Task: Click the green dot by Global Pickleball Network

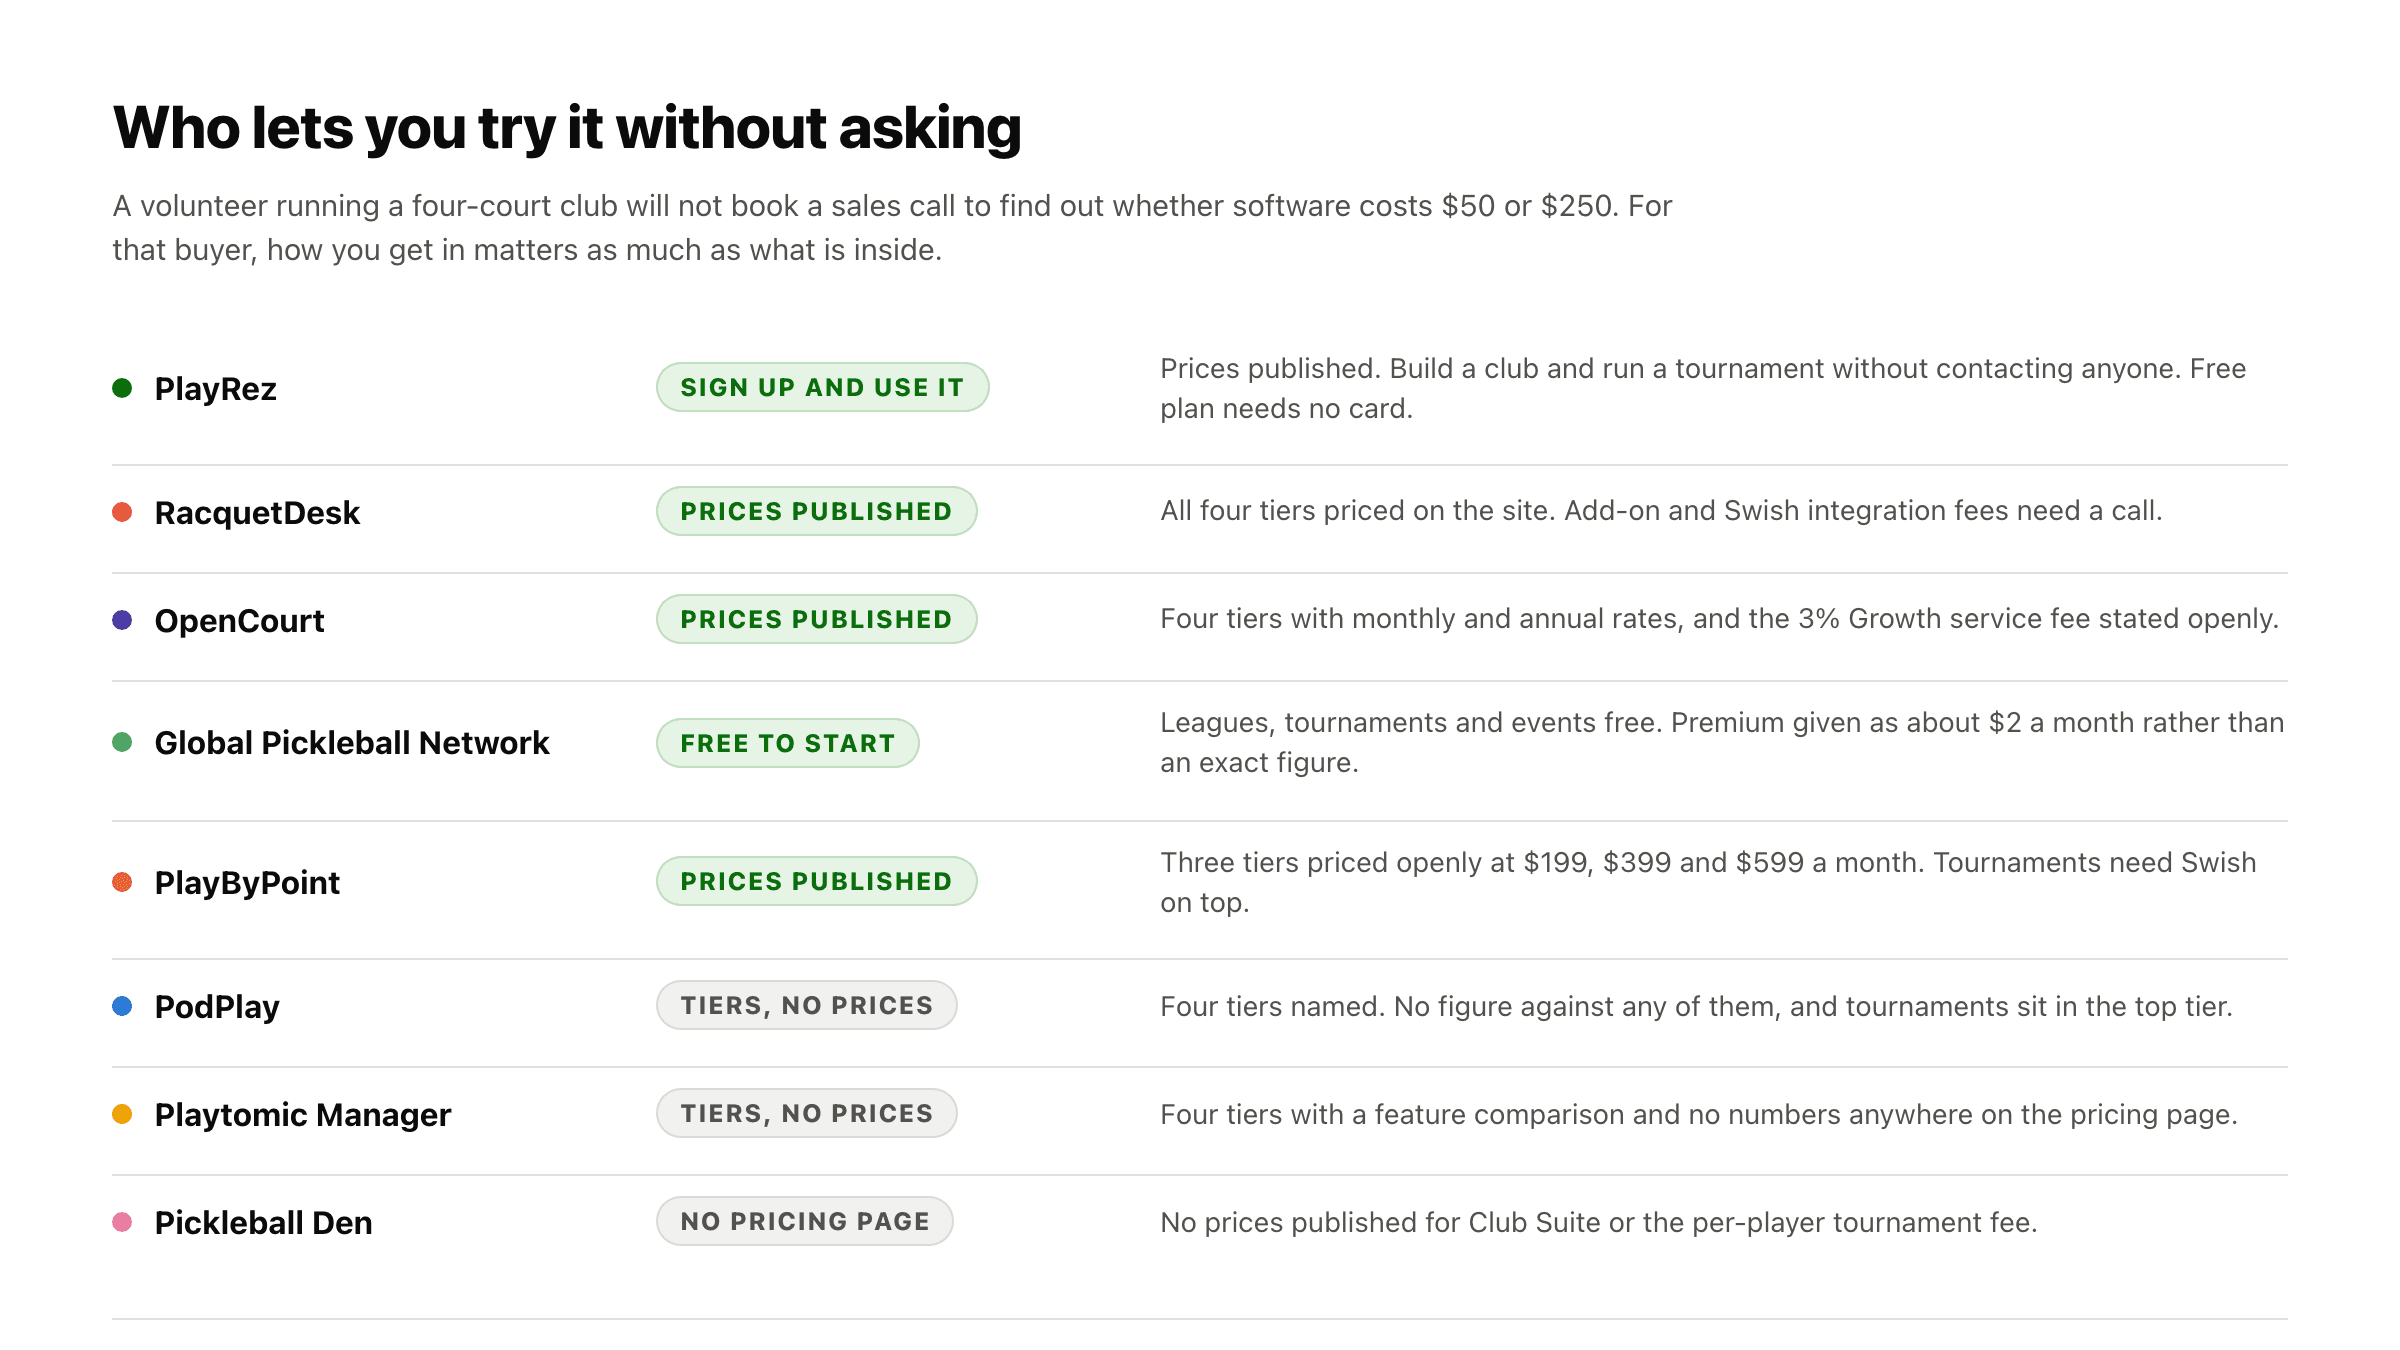Action: pos(122,742)
